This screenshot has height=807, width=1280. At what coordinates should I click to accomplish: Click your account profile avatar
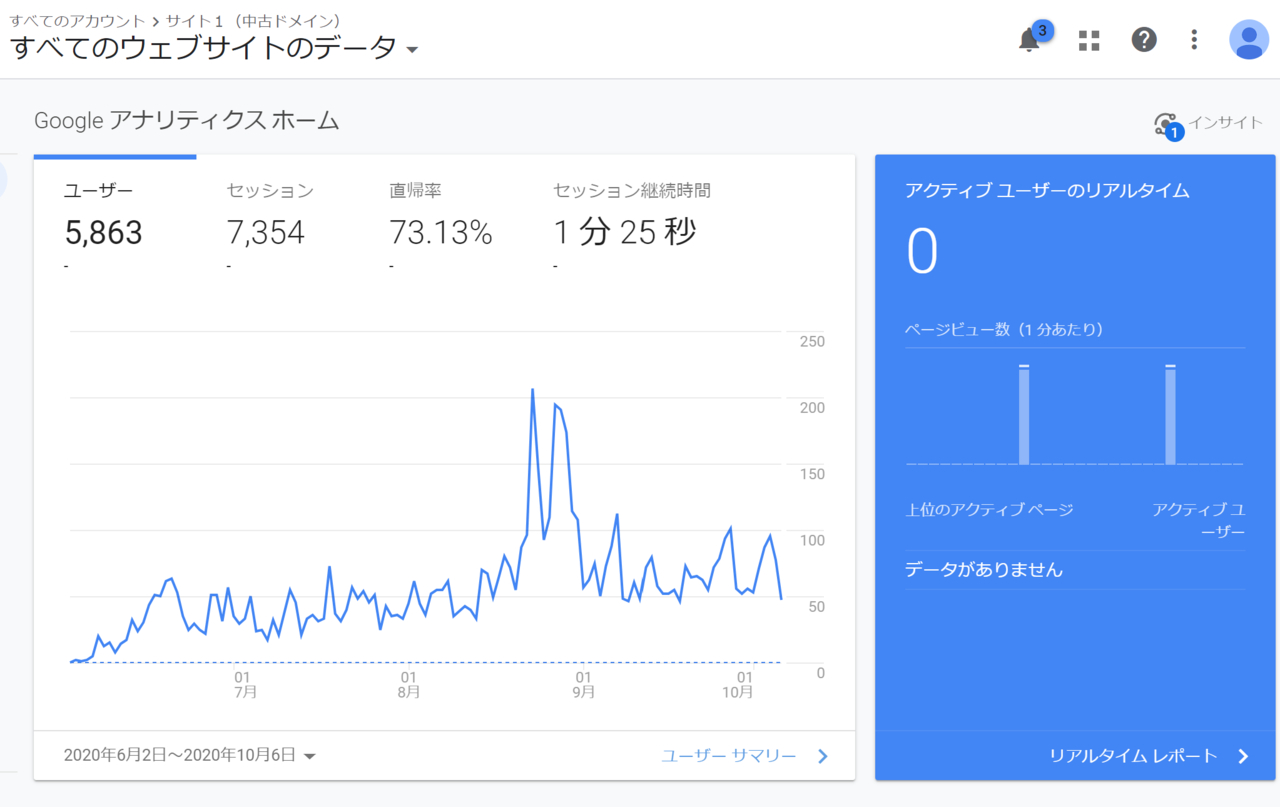(x=1248, y=39)
